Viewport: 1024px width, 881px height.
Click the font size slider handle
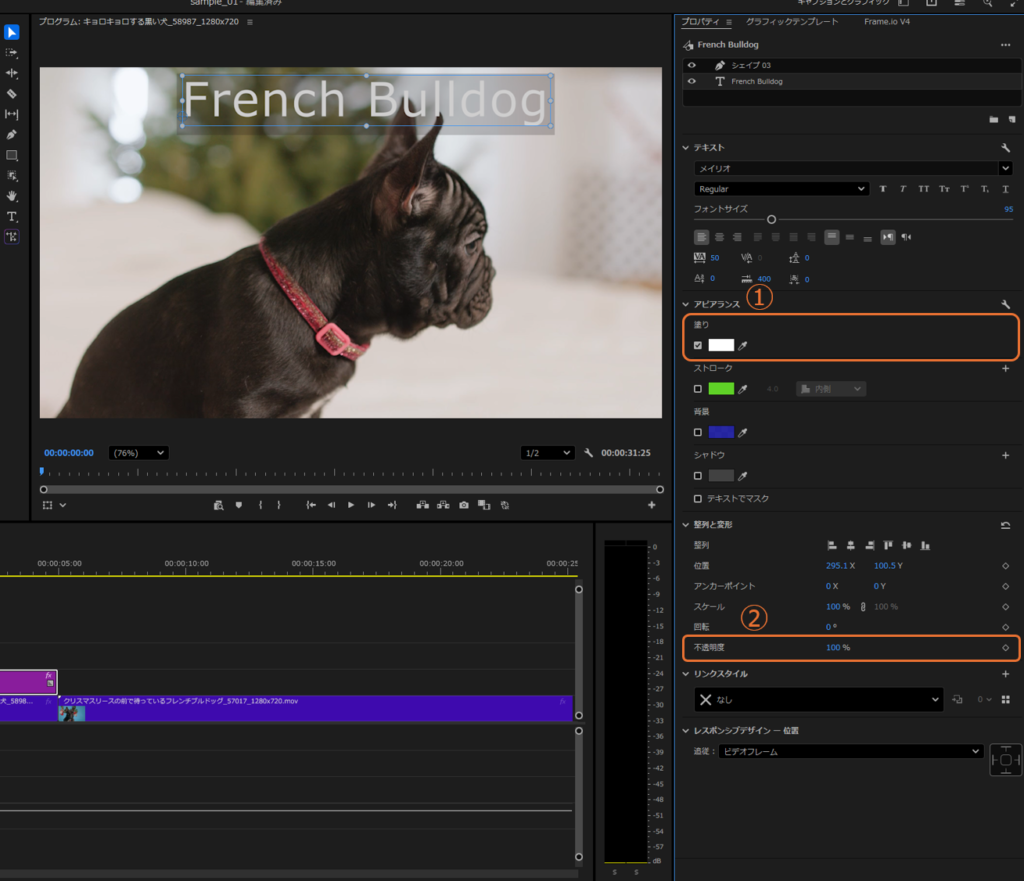[771, 219]
